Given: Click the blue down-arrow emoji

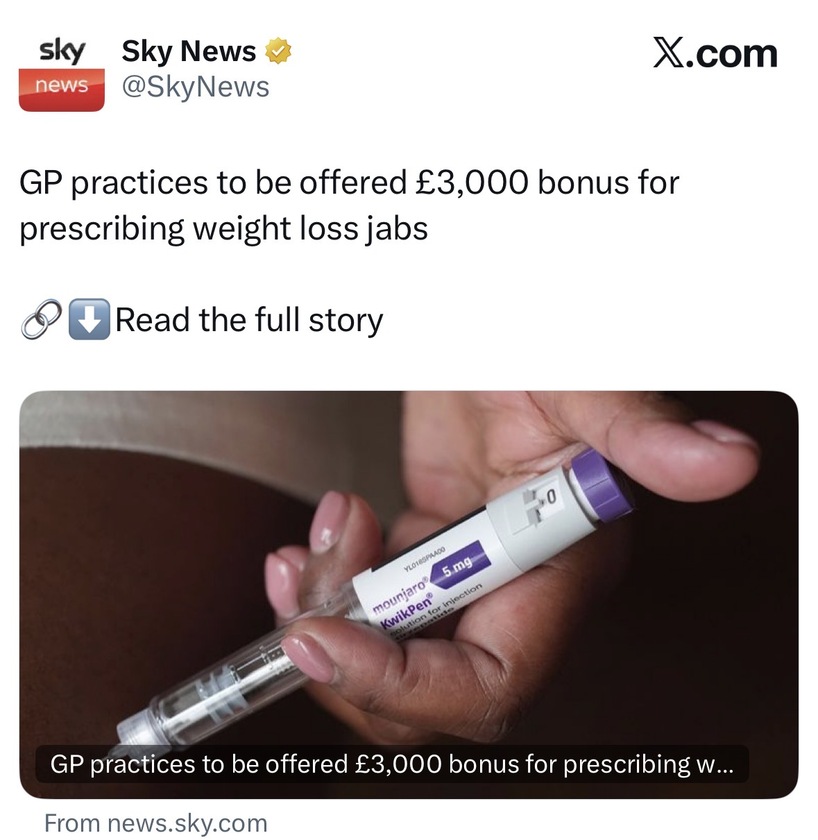Looking at the screenshot, I should pos(89,319).
